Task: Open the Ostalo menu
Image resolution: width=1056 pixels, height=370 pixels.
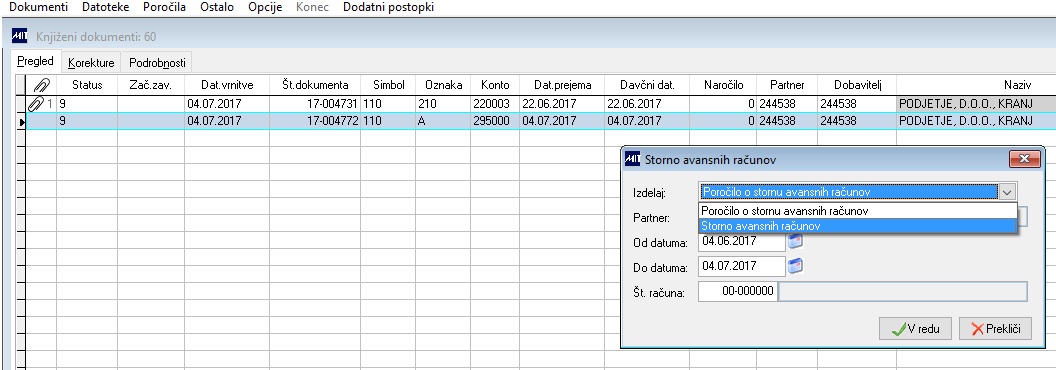Action: coord(217,7)
